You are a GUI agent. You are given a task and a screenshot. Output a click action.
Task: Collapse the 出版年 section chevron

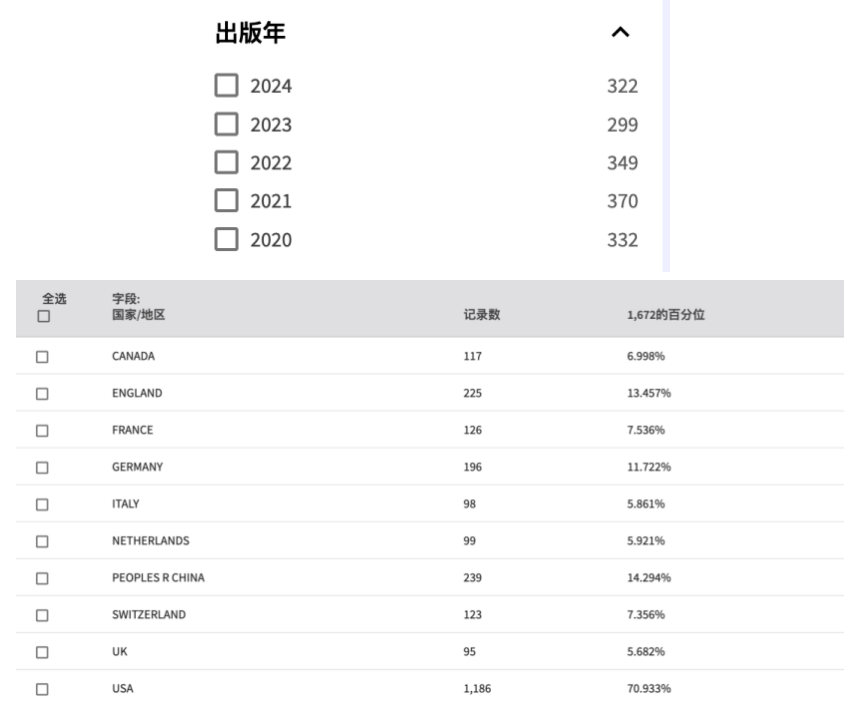(x=620, y=33)
